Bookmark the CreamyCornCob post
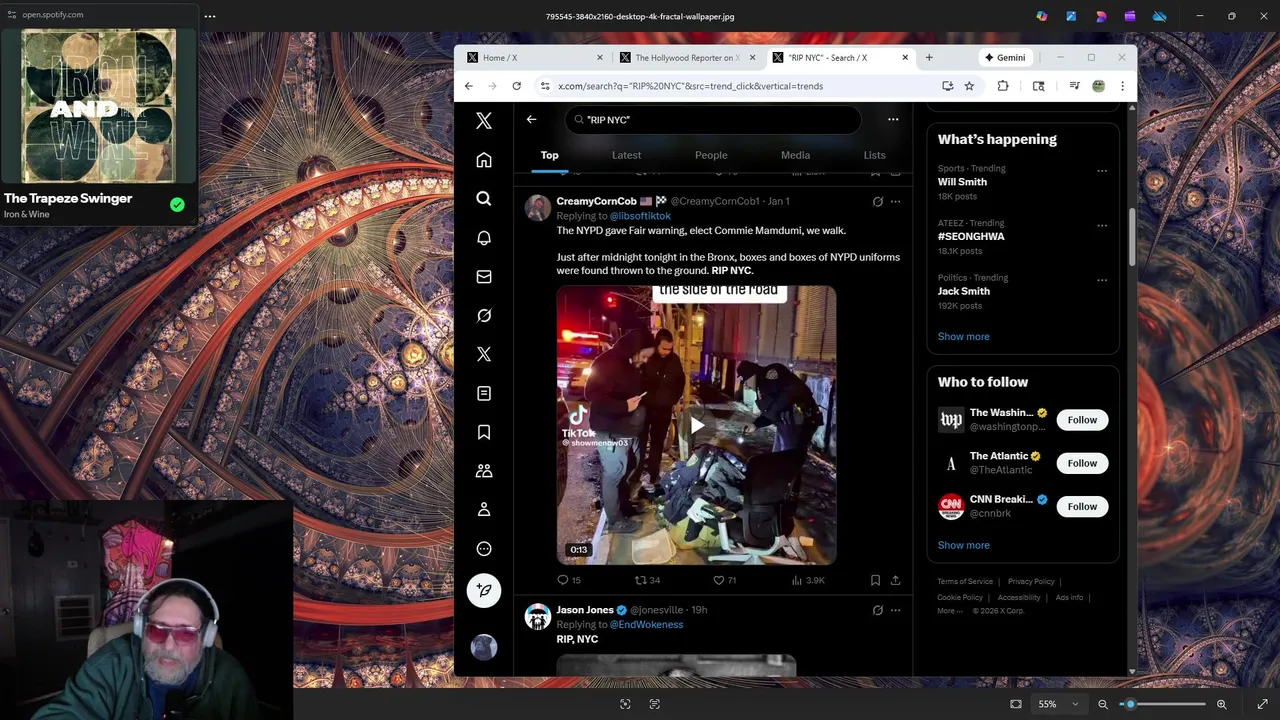 pyautogui.click(x=875, y=580)
